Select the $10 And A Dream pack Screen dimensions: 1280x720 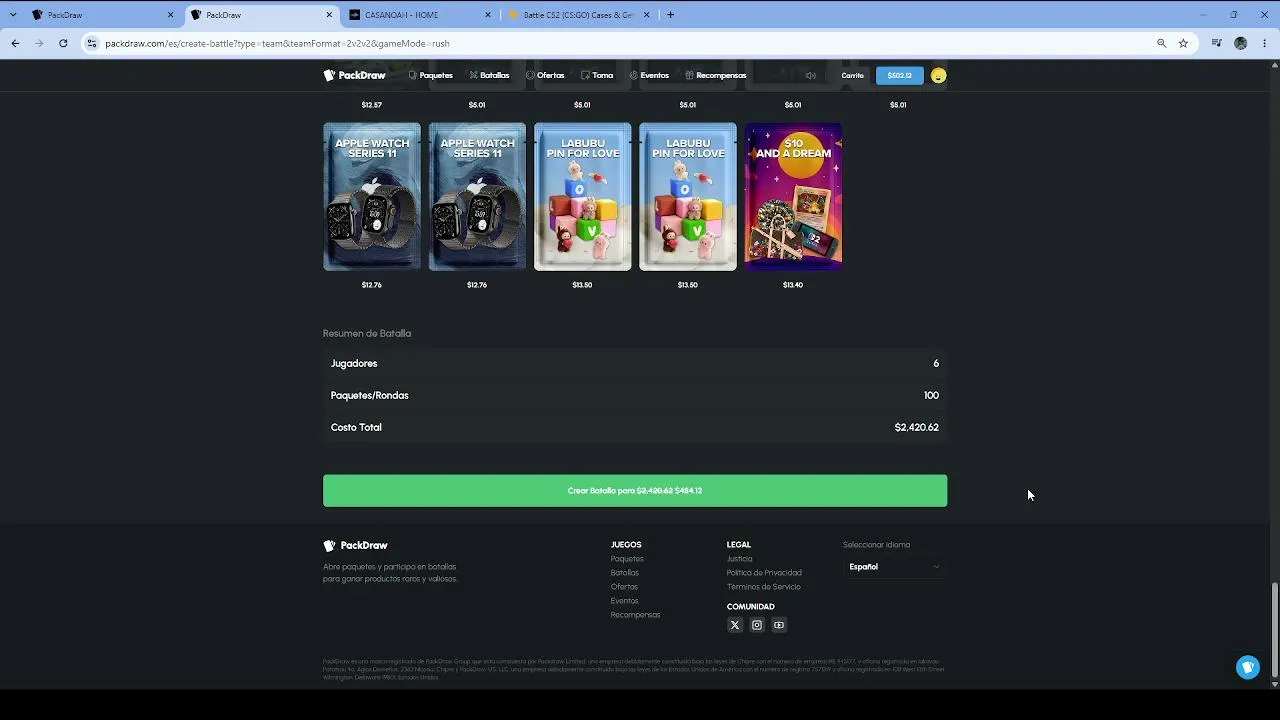pyautogui.click(x=793, y=197)
